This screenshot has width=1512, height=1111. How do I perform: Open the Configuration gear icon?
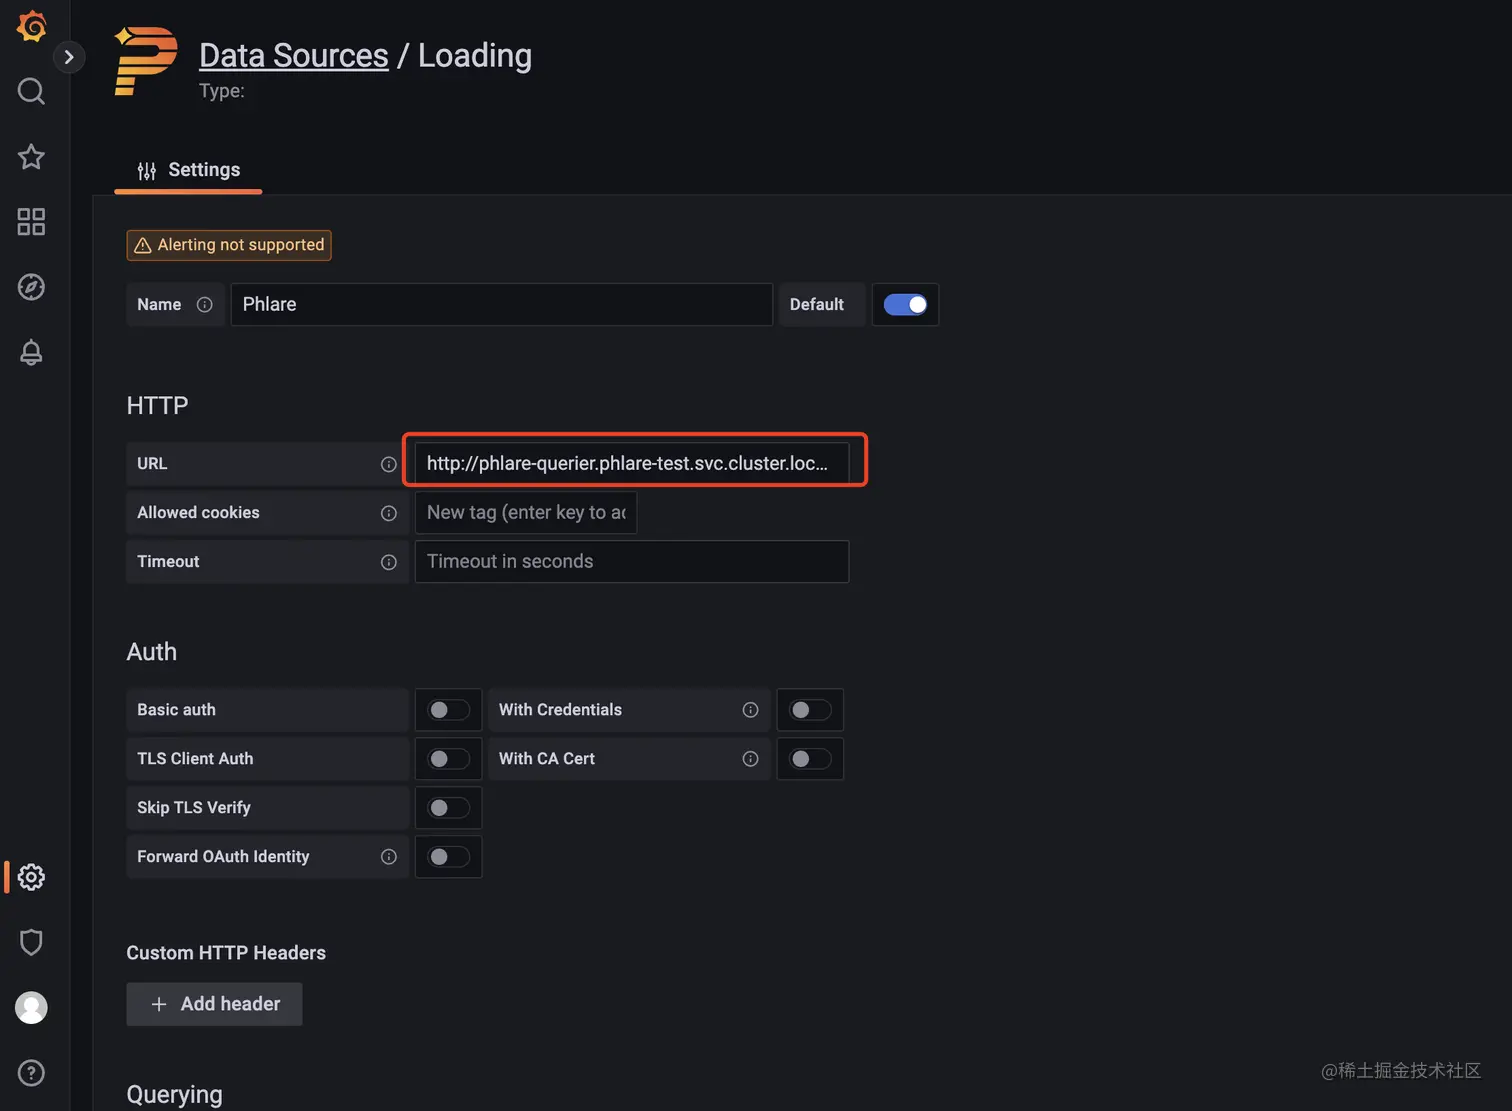coord(31,877)
